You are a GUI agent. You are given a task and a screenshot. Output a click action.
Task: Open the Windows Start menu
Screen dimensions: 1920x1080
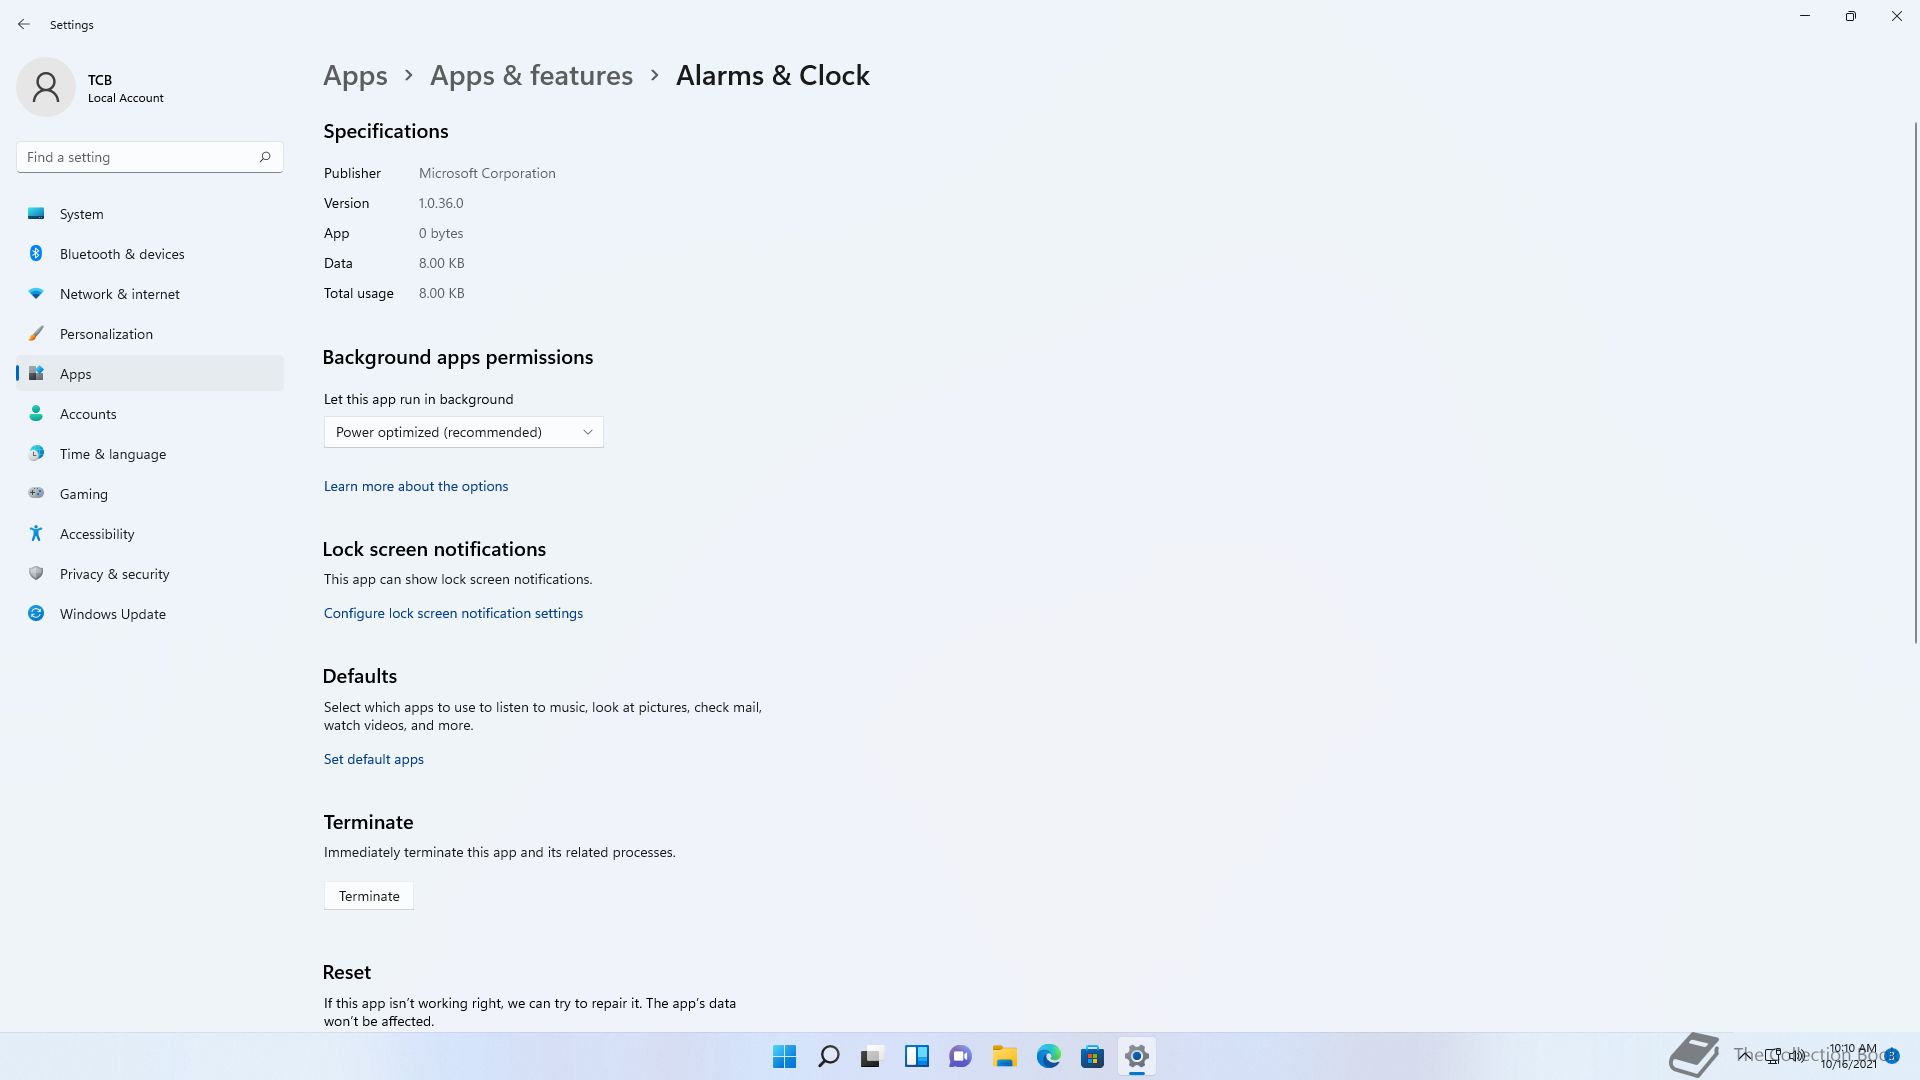click(x=784, y=1056)
